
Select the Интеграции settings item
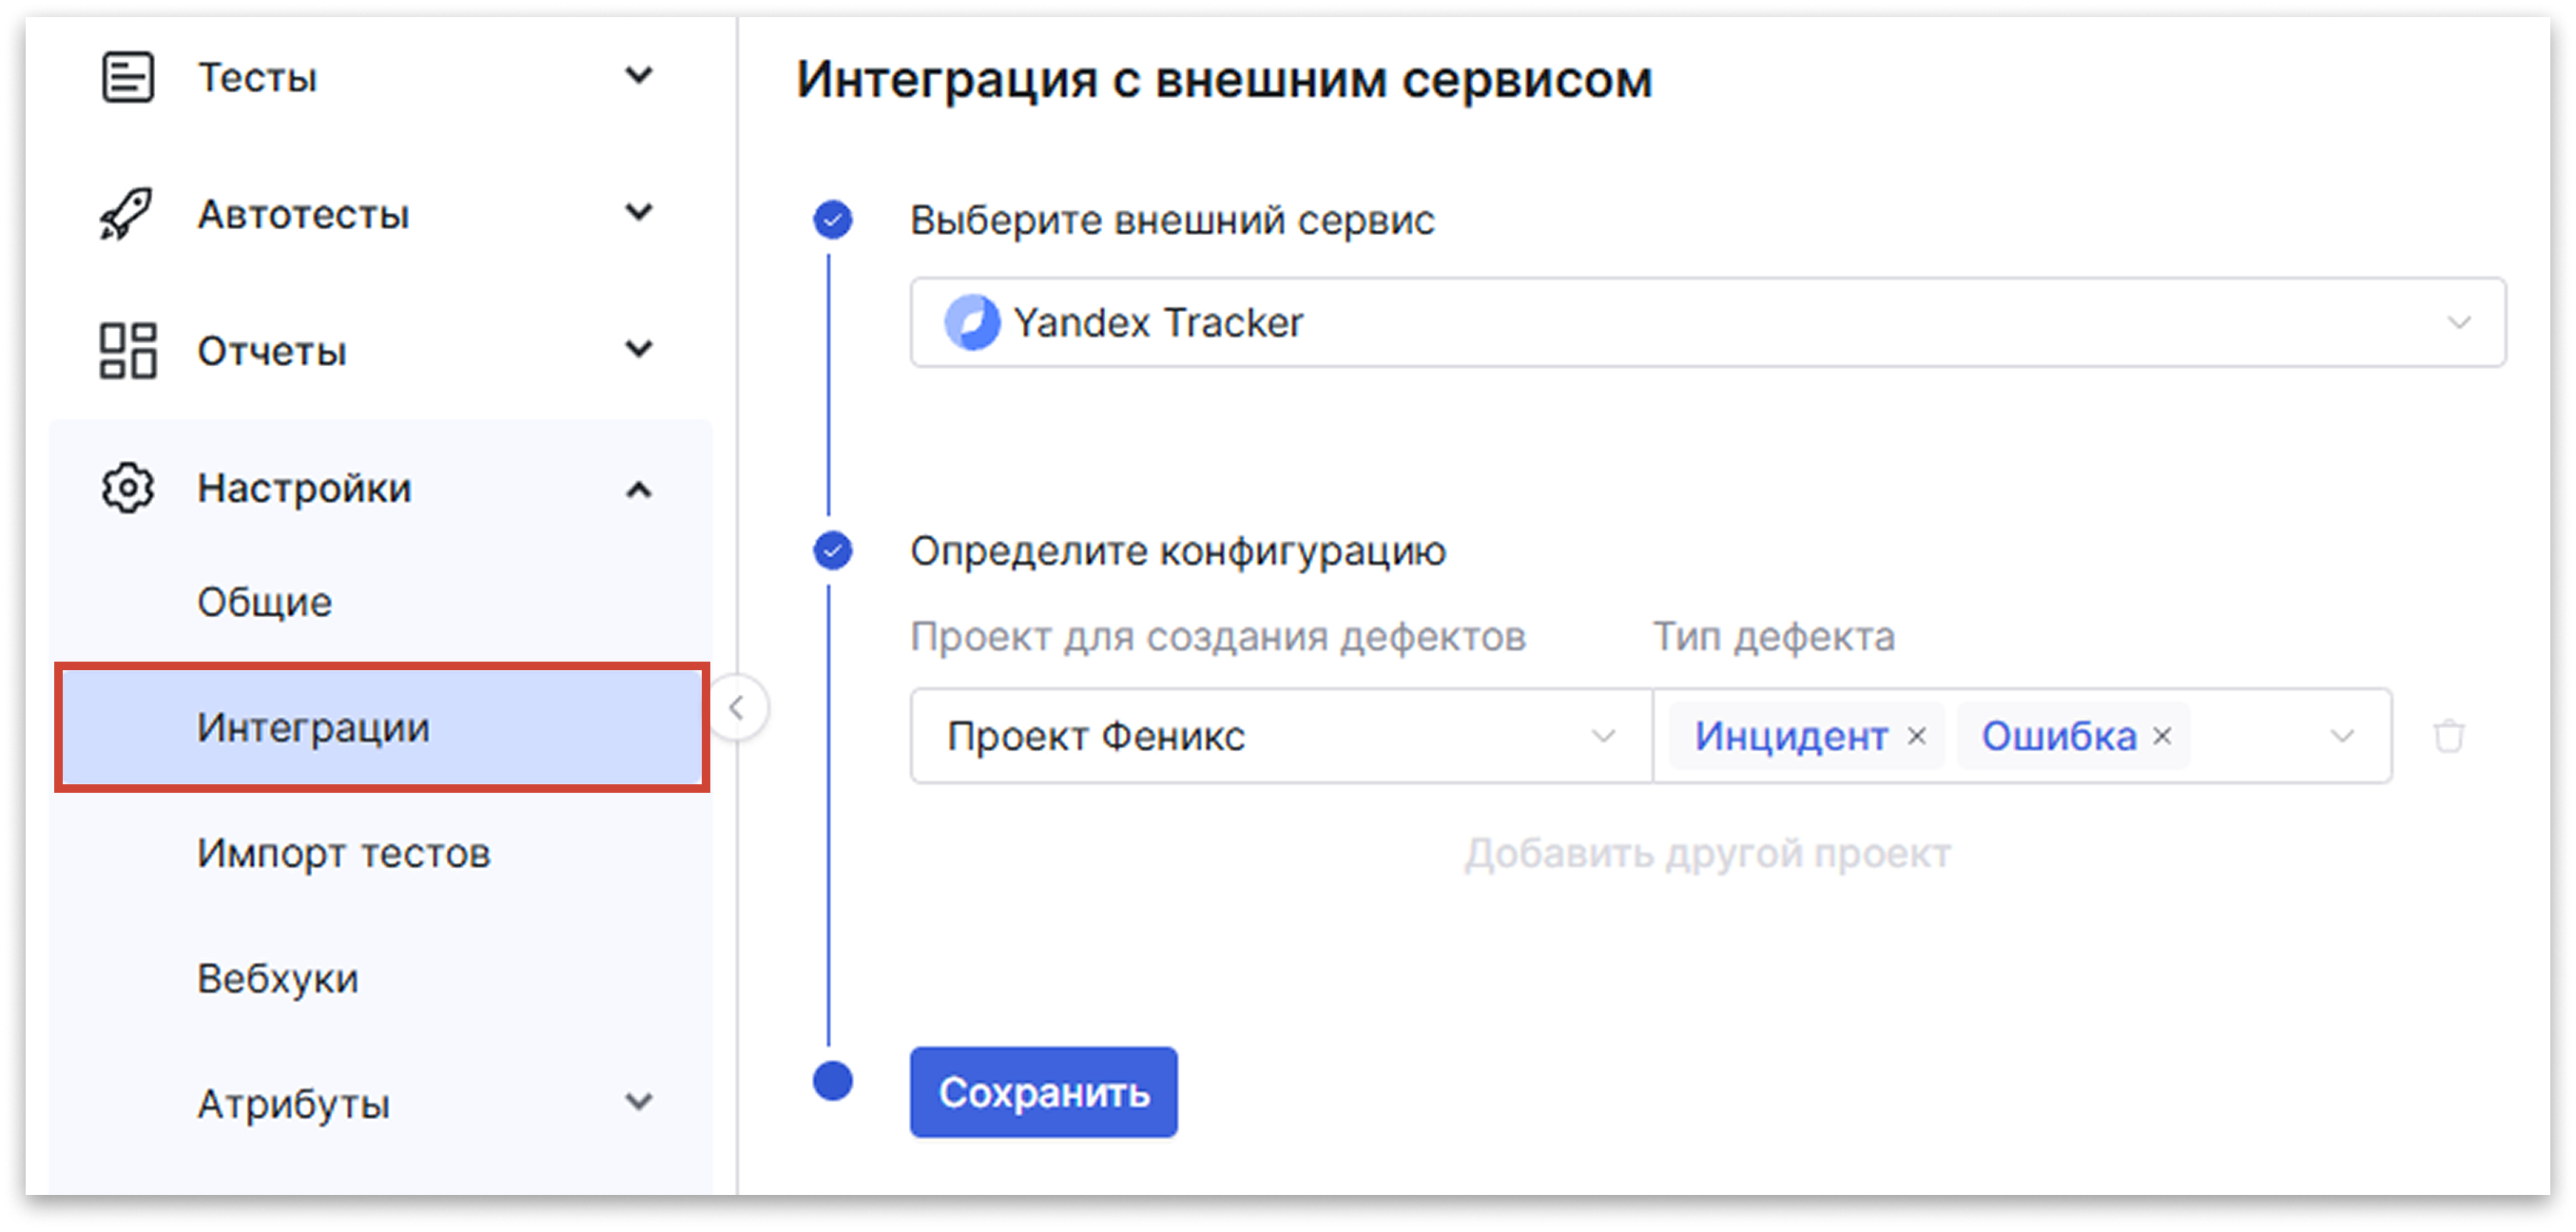(x=382, y=727)
